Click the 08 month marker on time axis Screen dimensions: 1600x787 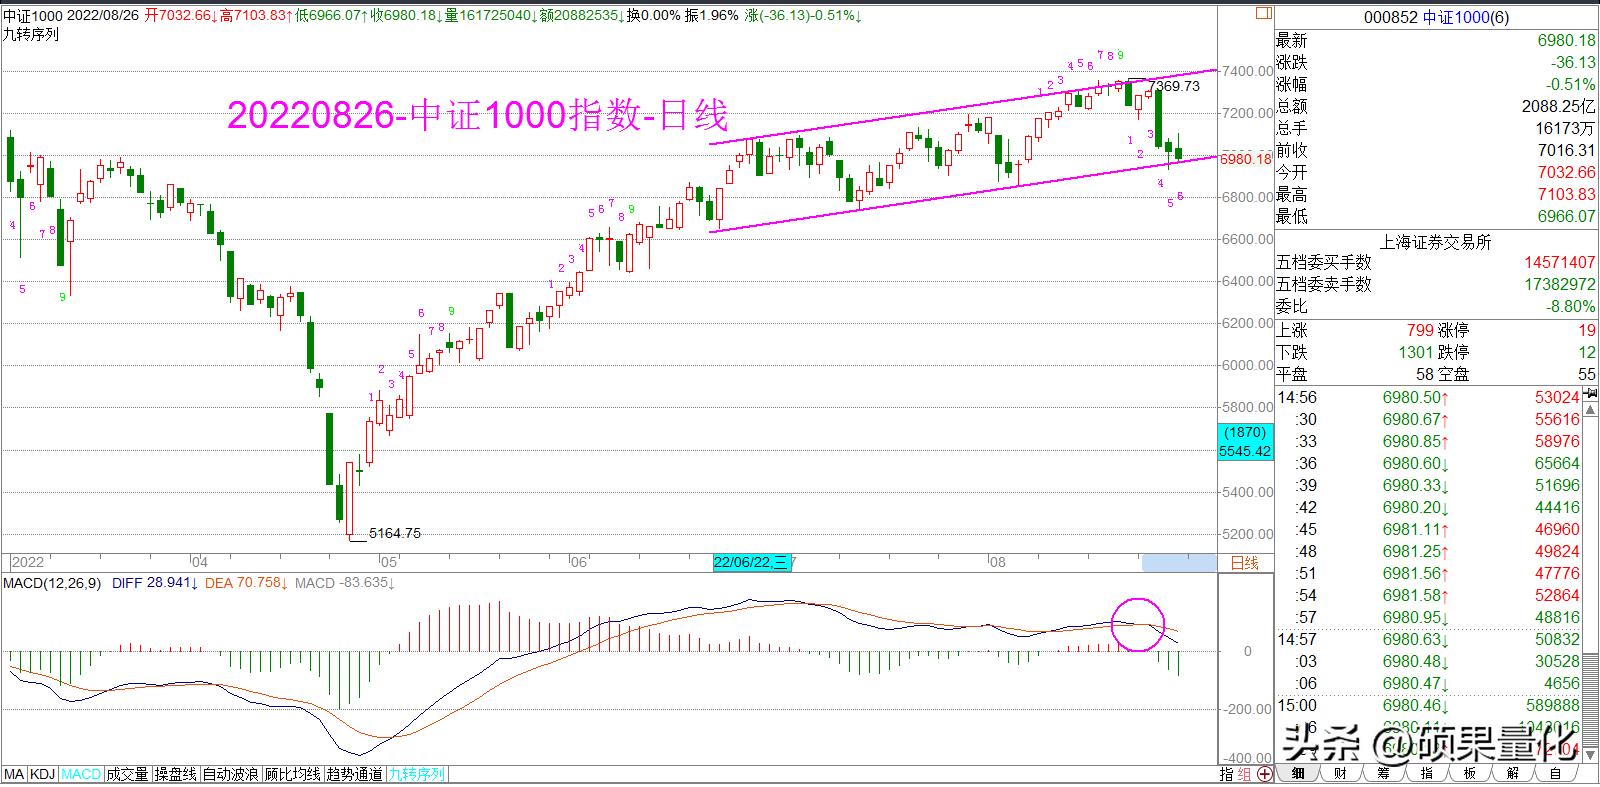[997, 562]
